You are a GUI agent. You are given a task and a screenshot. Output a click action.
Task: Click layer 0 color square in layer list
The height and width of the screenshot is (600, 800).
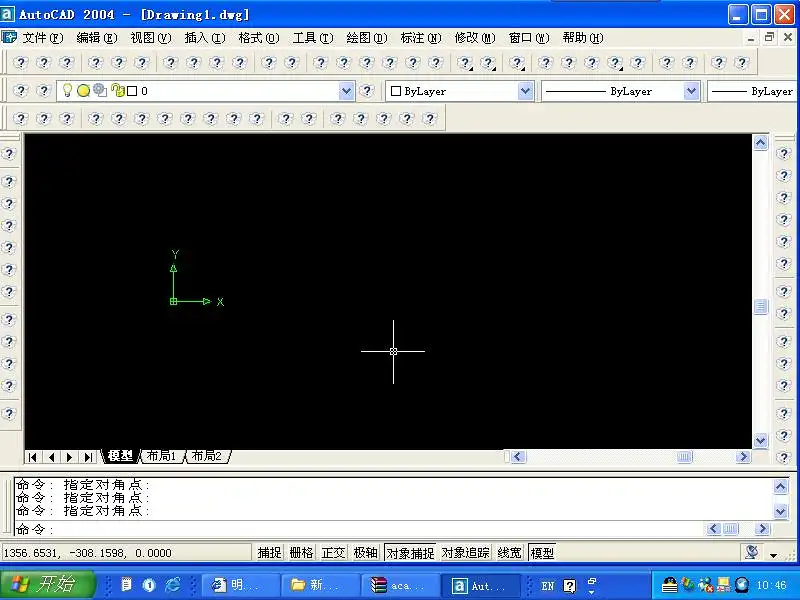[132, 91]
